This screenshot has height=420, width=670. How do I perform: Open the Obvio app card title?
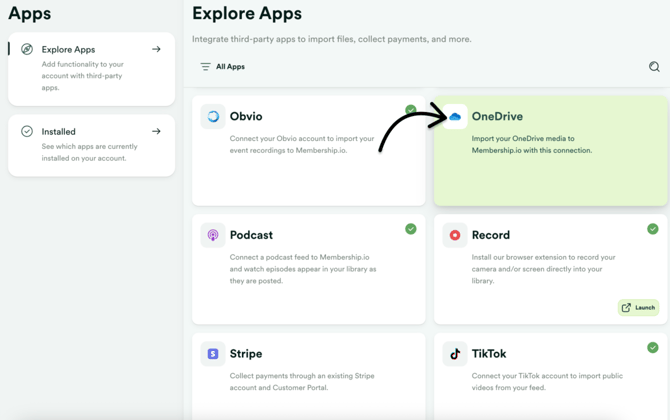[246, 116]
